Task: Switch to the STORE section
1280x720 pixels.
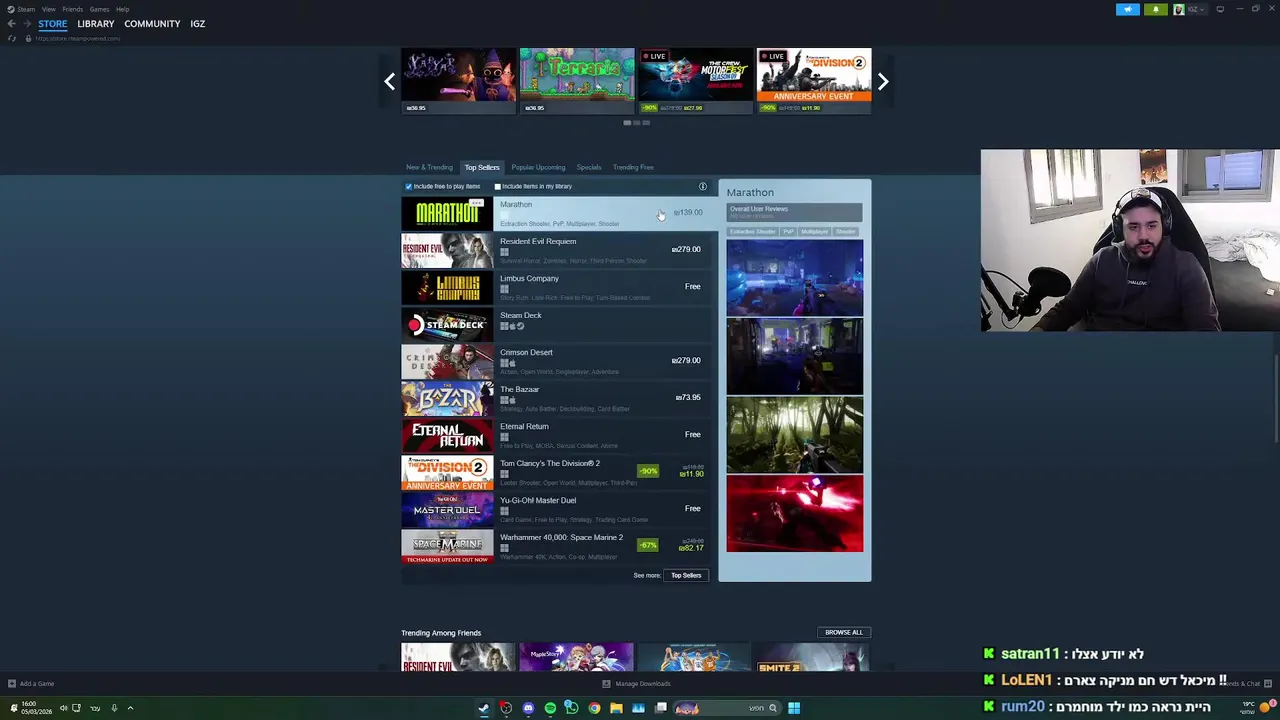Action: click(53, 24)
